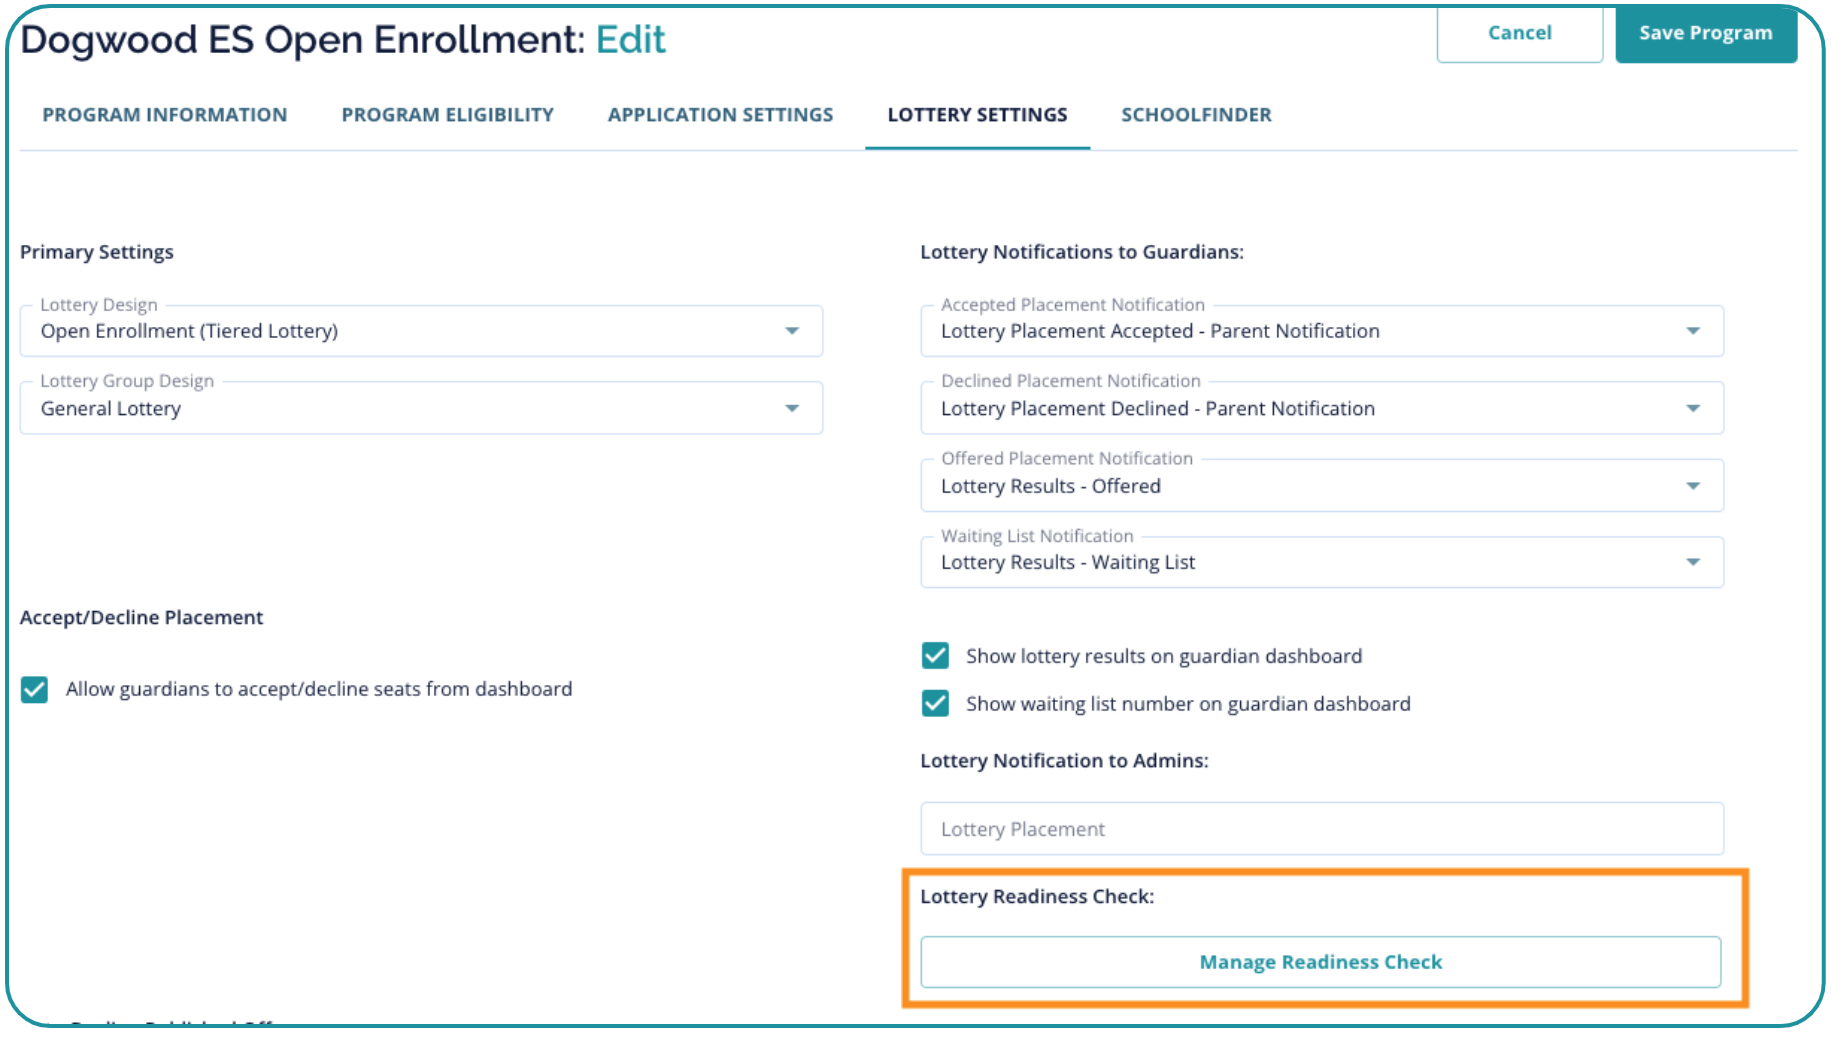1833x1040 pixels.
Task: Click the Lottery Results - Waiting List value
Action: pyautogui.click(x=1067, y=562)
